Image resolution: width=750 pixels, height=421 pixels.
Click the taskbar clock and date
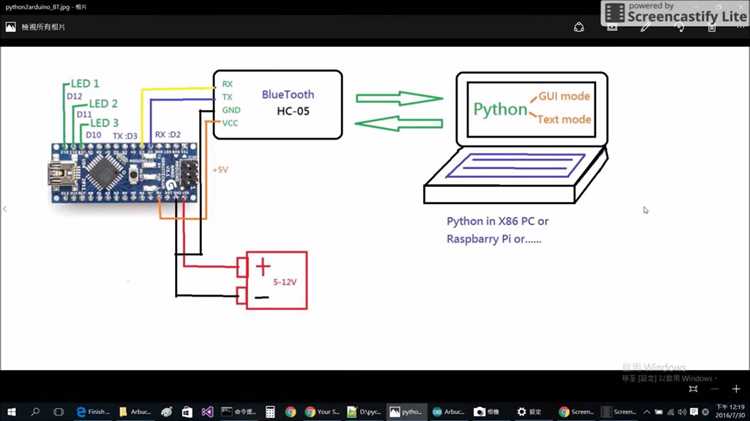[729, 412]
